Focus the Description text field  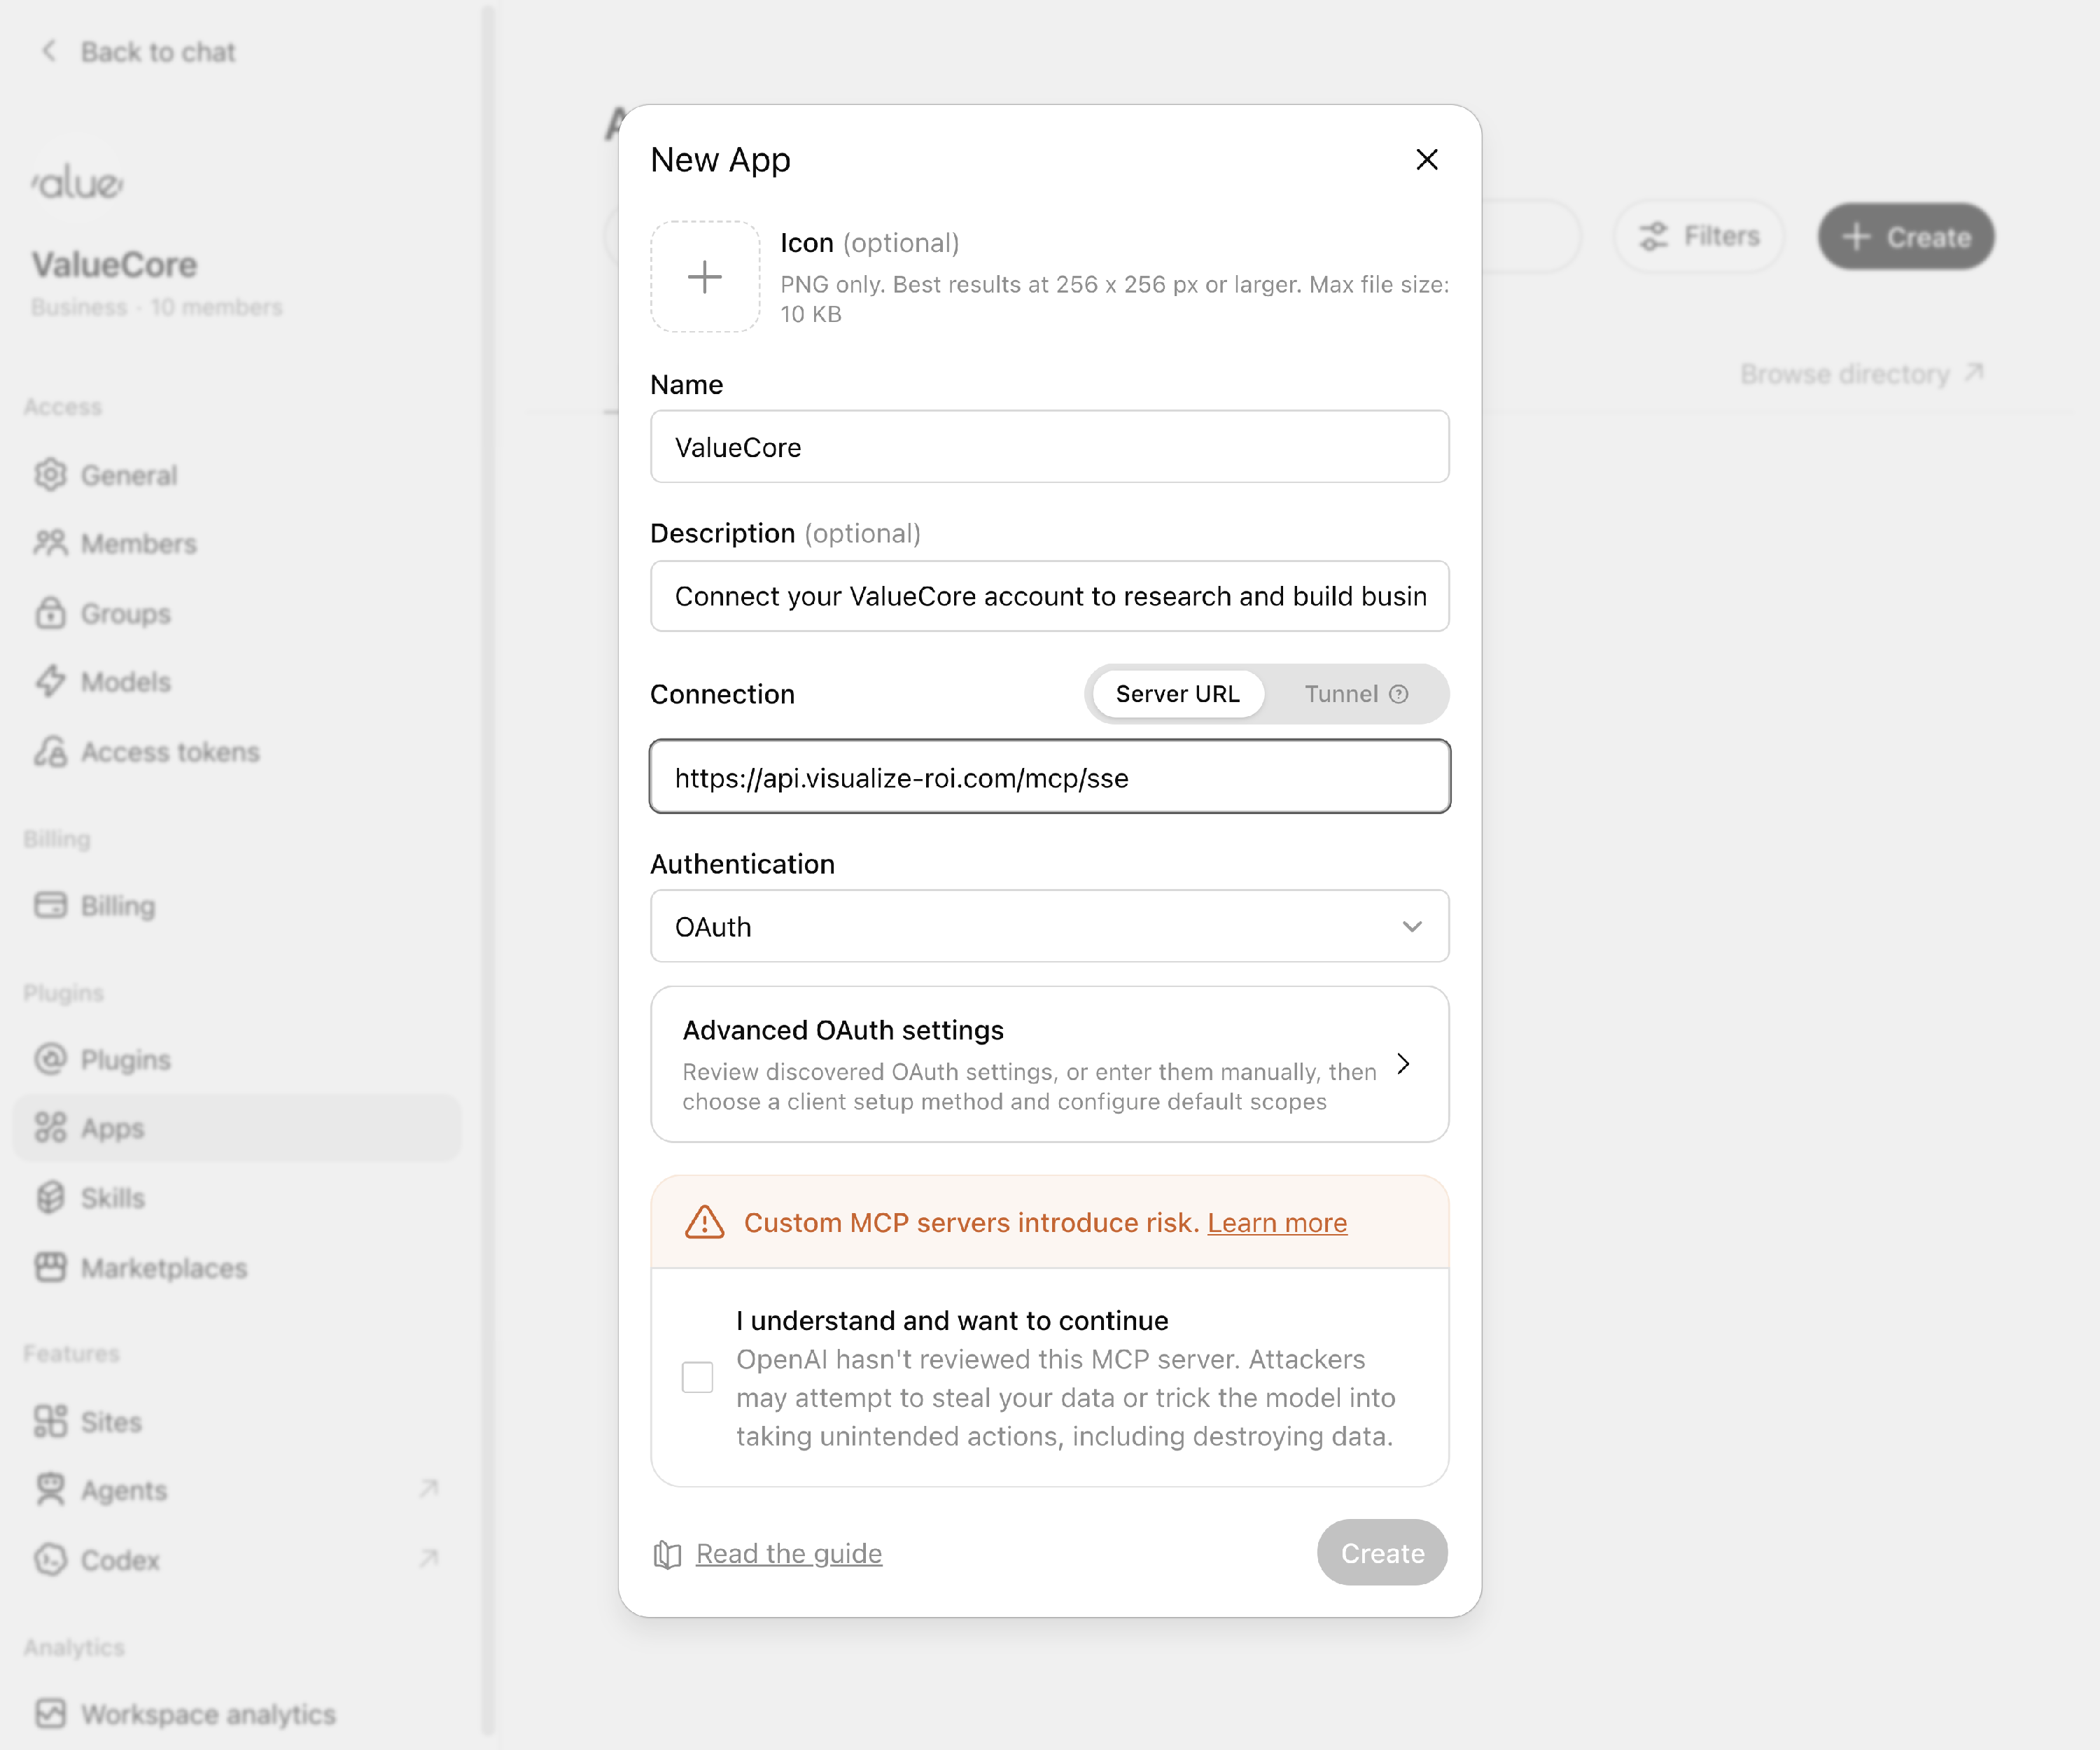pos(1050,596)
